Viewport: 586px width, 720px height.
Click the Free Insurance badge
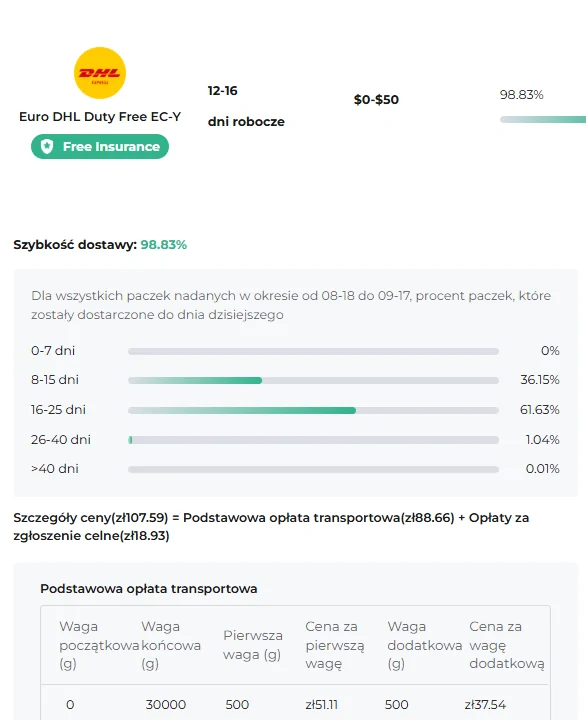(100, 146)
